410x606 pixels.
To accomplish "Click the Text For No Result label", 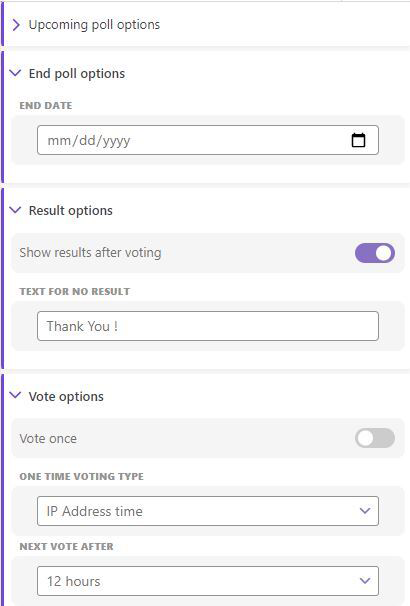I will (75, 291).
